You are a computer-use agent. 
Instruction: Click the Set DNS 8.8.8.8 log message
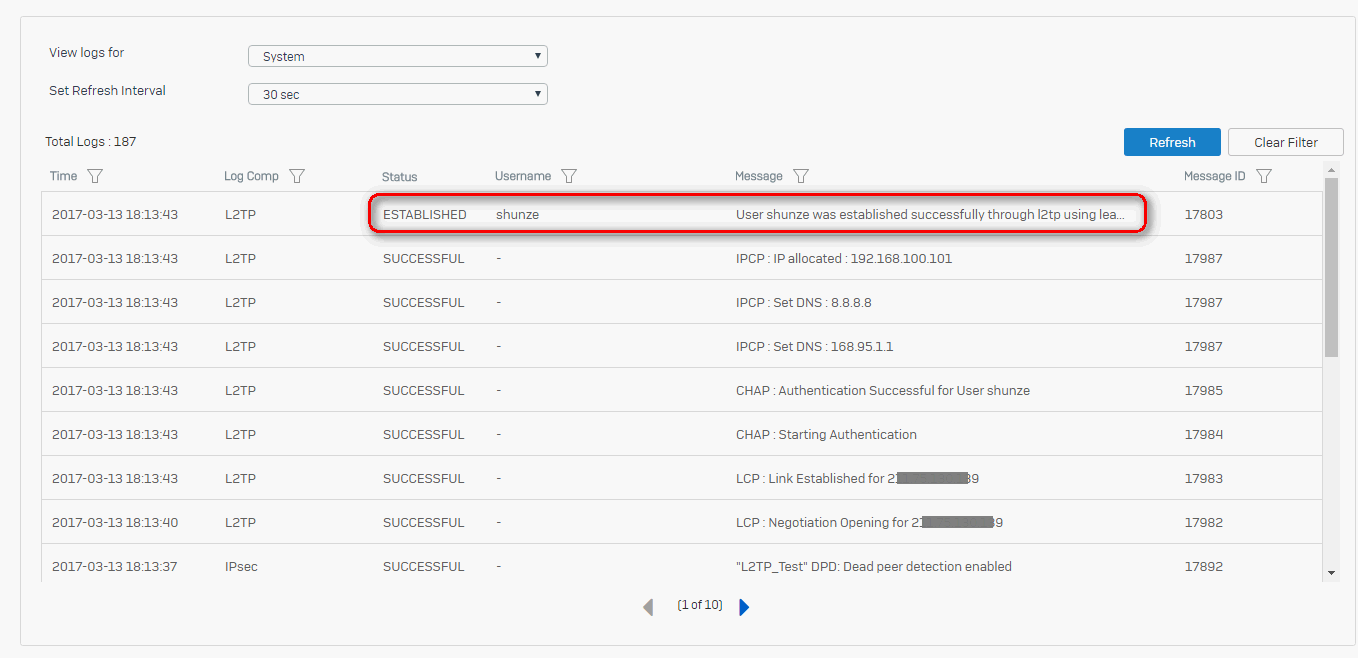796,302
